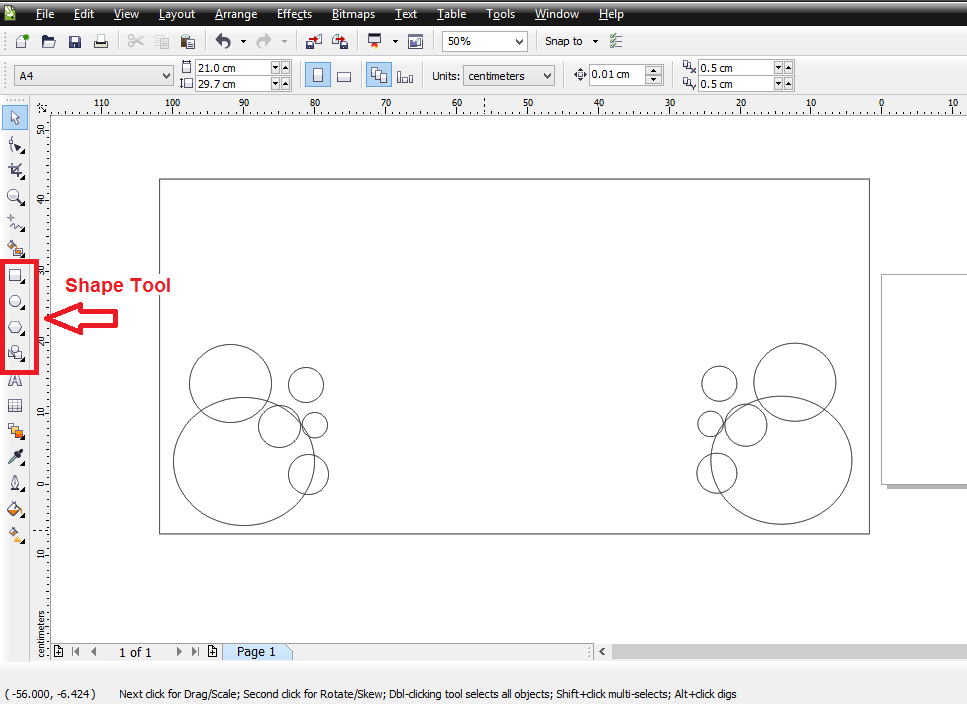This screenshot has height=704, width=967.
Task: Select the Crop tool
Action: tap(15, 171)
